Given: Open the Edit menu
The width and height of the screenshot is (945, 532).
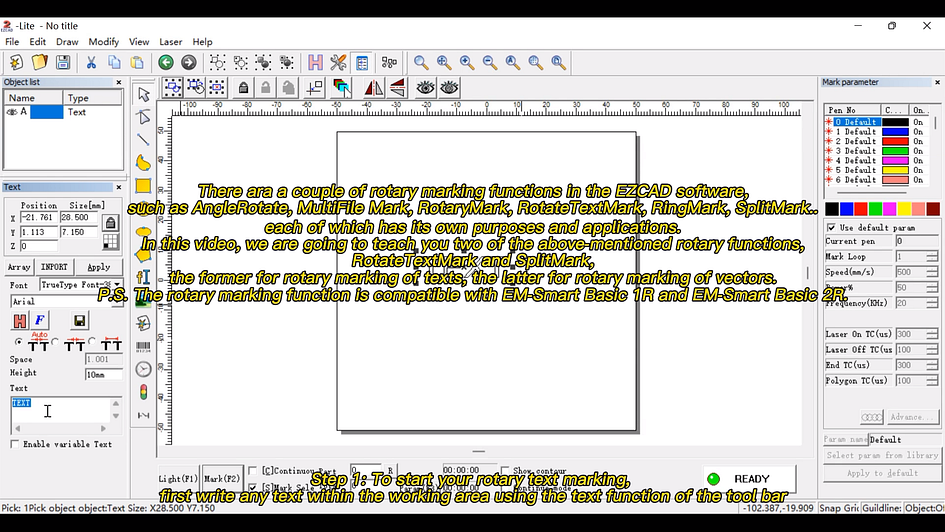Looking at the screenshot, I should click(x=37, y=42).
